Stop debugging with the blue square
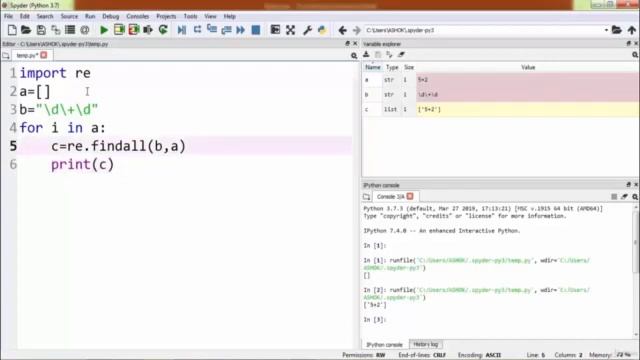640x360 pixels. coord(256,30)
